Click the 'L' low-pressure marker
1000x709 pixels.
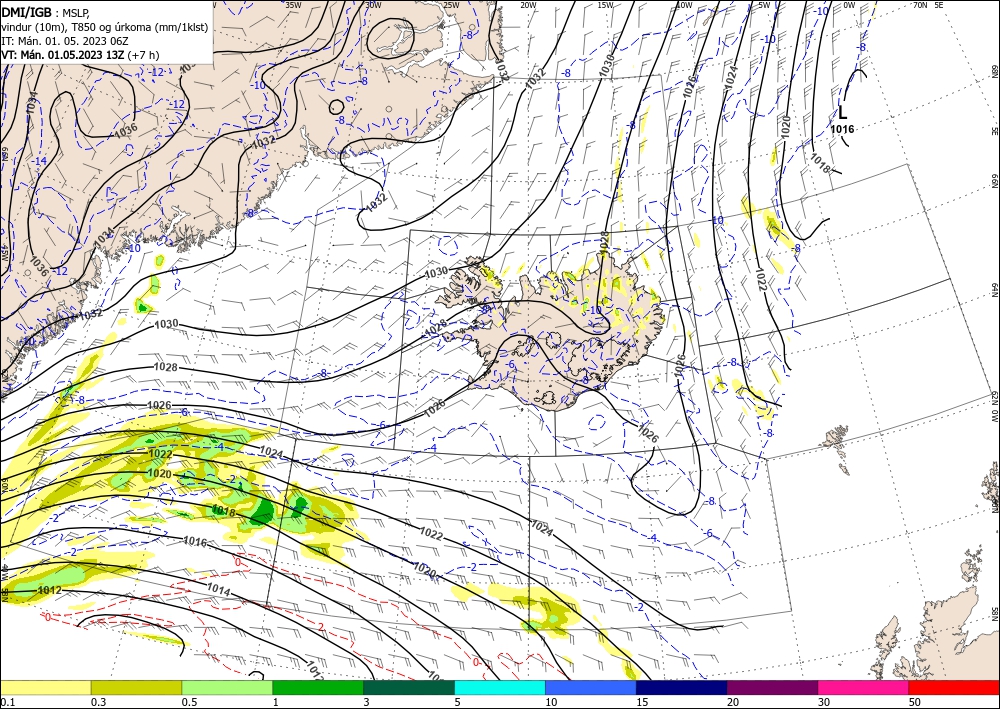(842, 113)
